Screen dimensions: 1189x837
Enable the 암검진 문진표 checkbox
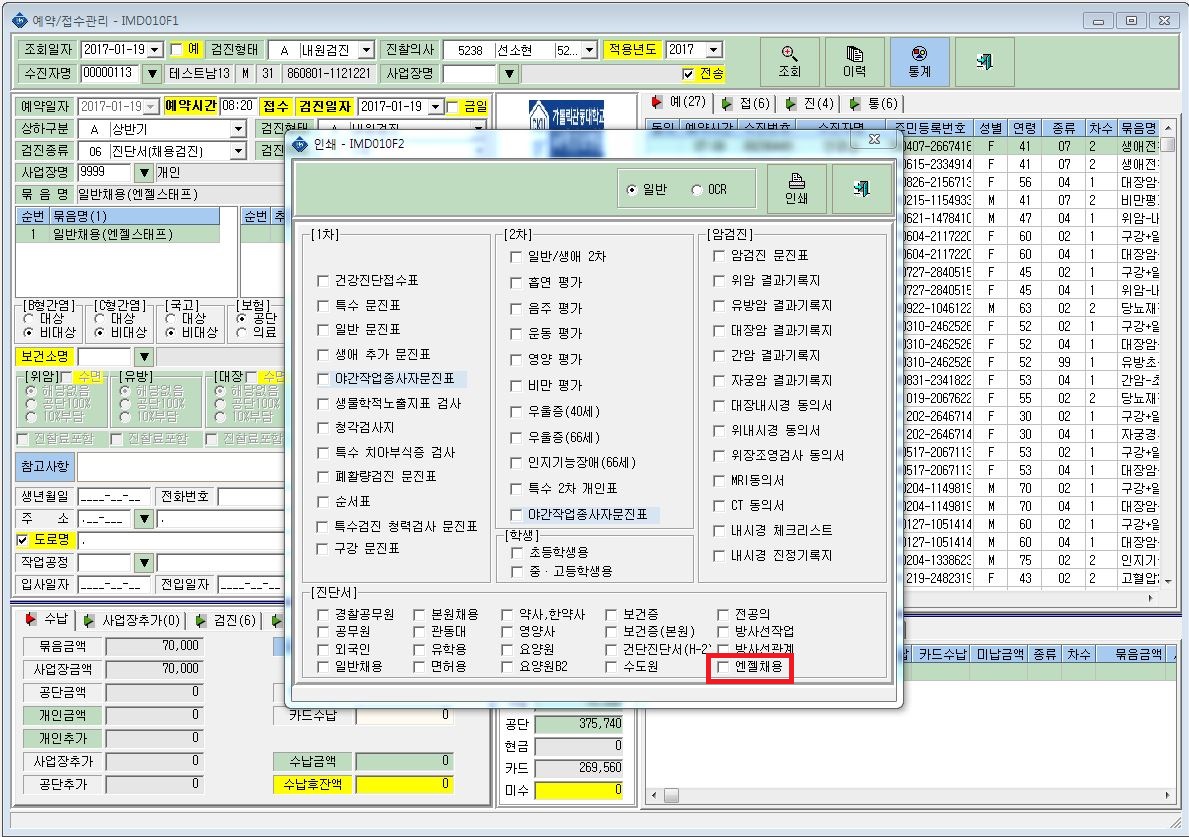pos(719,256)
